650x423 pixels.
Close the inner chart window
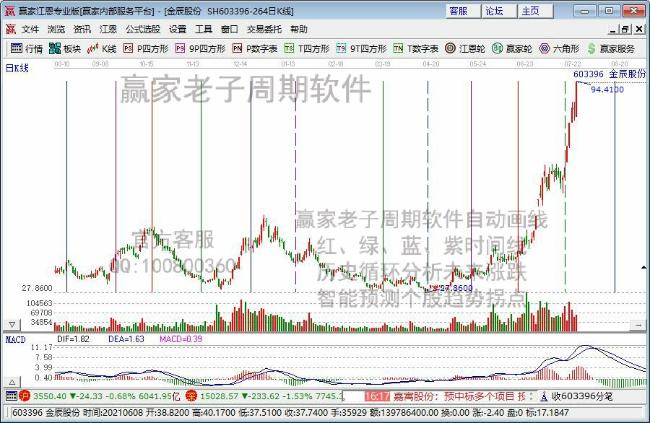click(x=639, y=29)
